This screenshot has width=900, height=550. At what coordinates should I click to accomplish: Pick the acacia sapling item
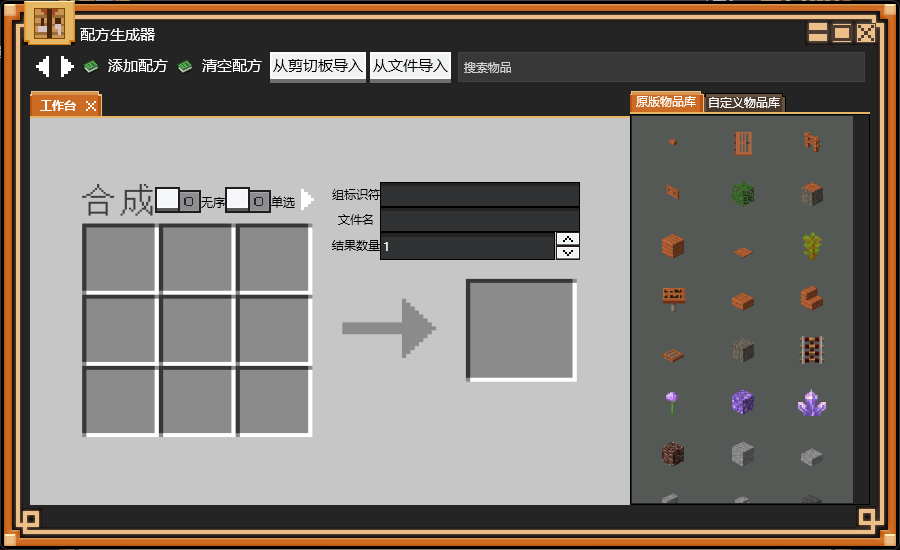pos(812,246)
